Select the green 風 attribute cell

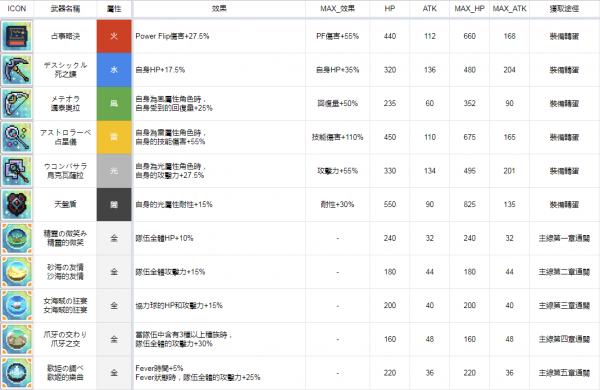pyautogui.click(x=114, y=103)
